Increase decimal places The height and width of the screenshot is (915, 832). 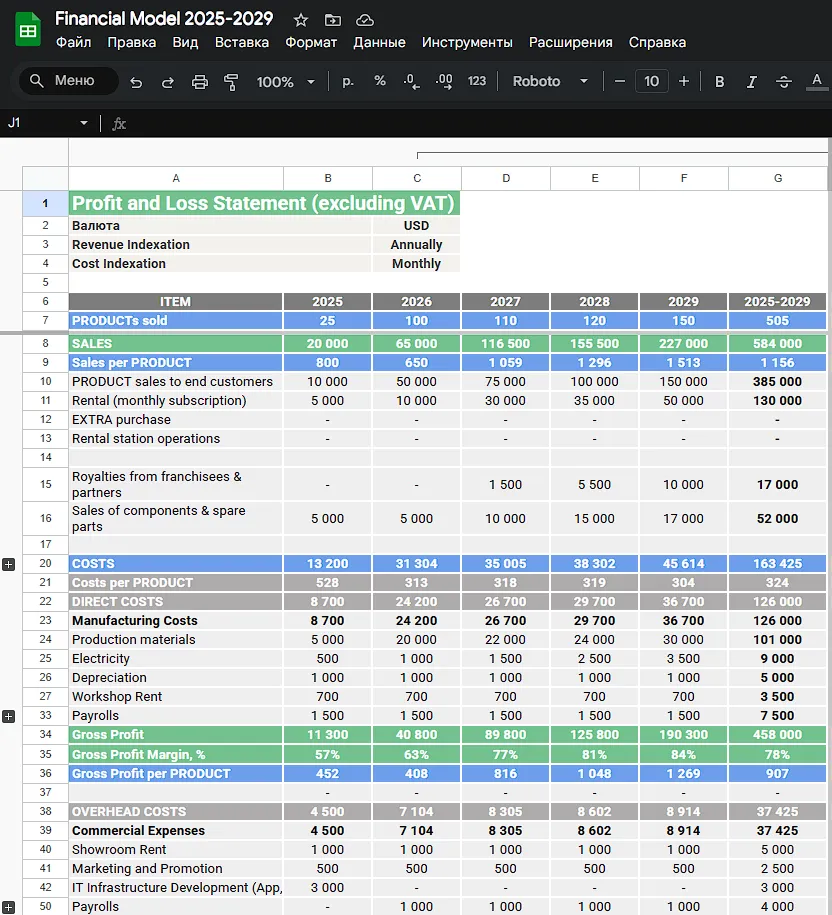(444, 81)
